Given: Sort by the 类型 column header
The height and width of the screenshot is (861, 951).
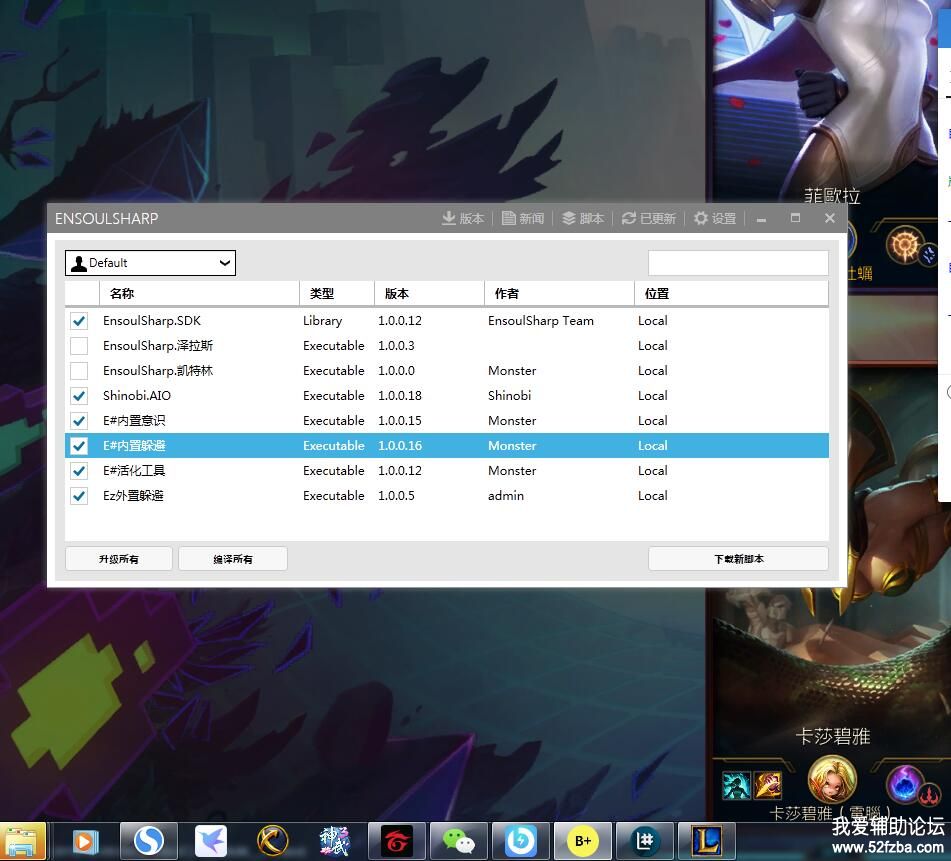Looking at the screenshot, I should point(337,293).
